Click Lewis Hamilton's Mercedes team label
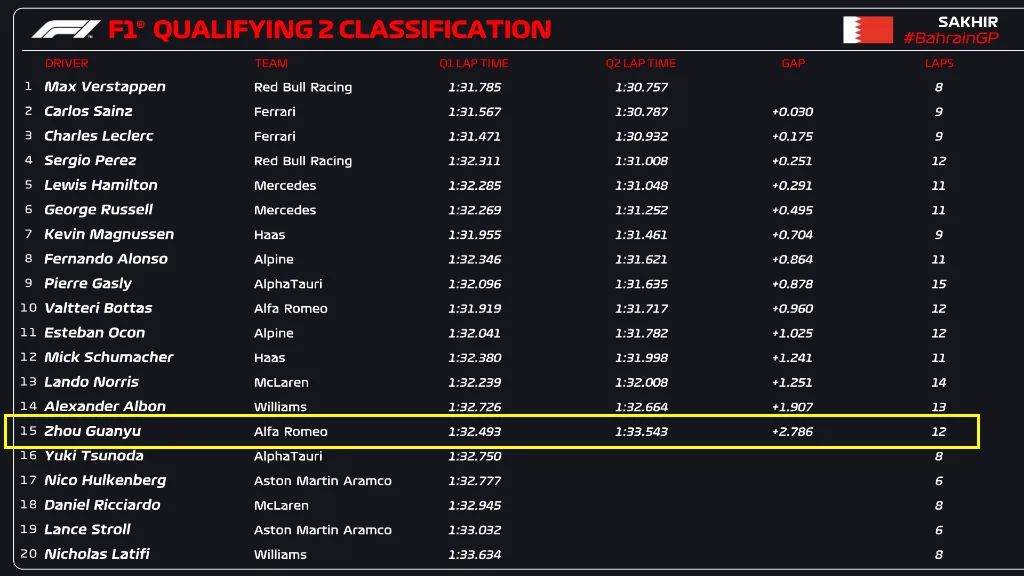Image resolution: width=1024 pixels, height=576 pixels. point(285,185)
